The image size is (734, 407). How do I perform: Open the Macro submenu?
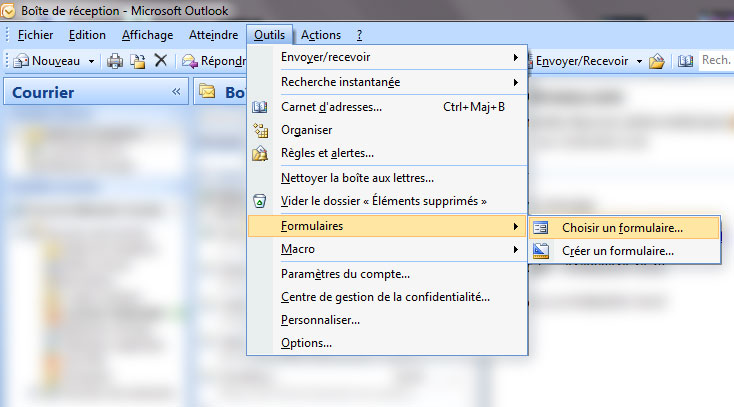(x=387, y=249)
